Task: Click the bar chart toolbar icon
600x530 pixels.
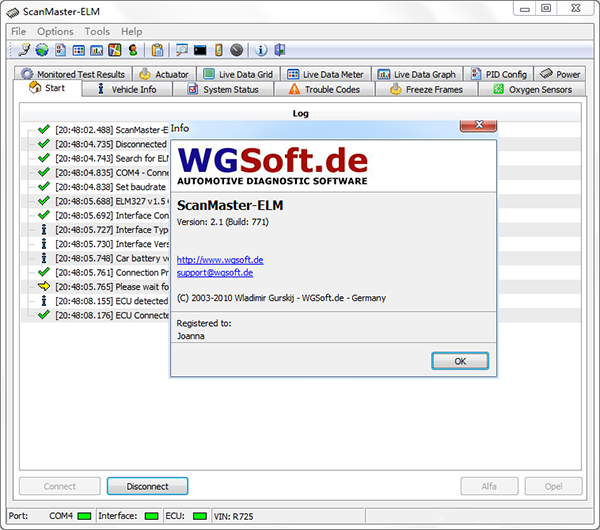Action: click(96, 50)
